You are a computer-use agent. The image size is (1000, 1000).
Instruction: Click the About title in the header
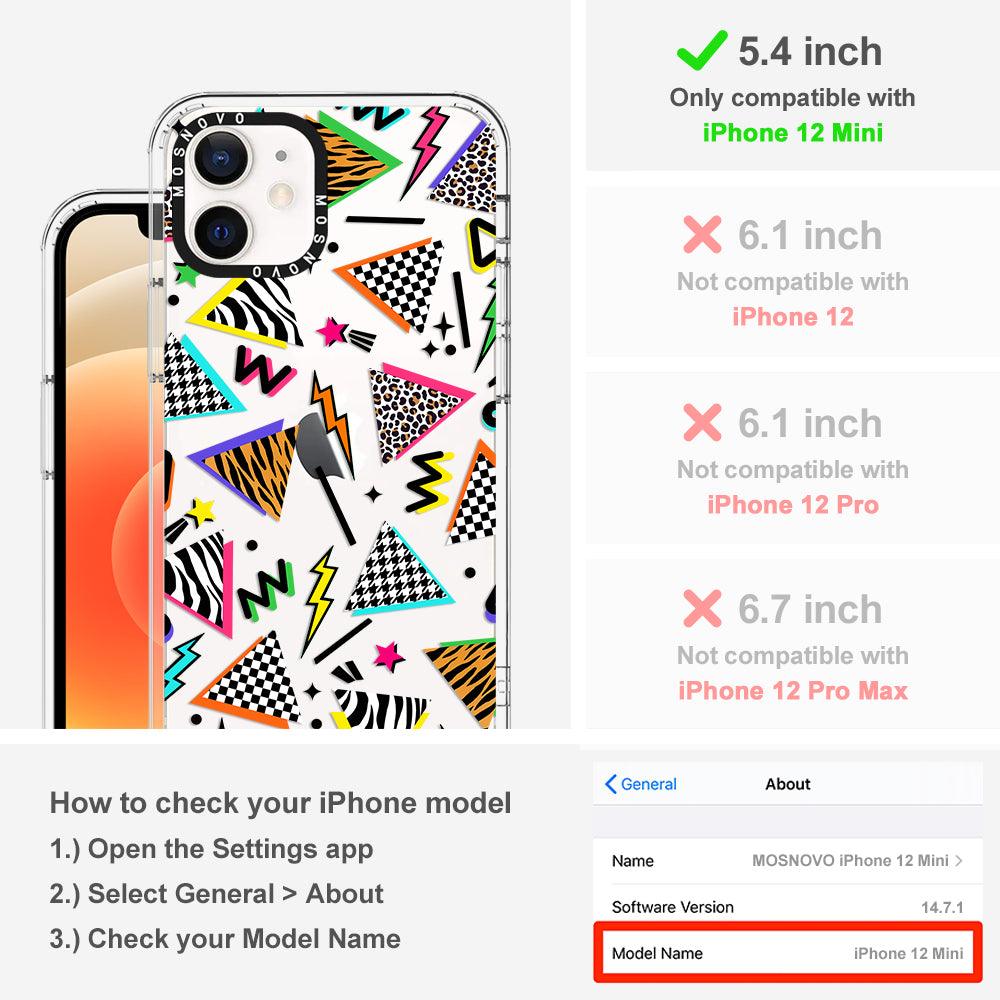point(788,784)
